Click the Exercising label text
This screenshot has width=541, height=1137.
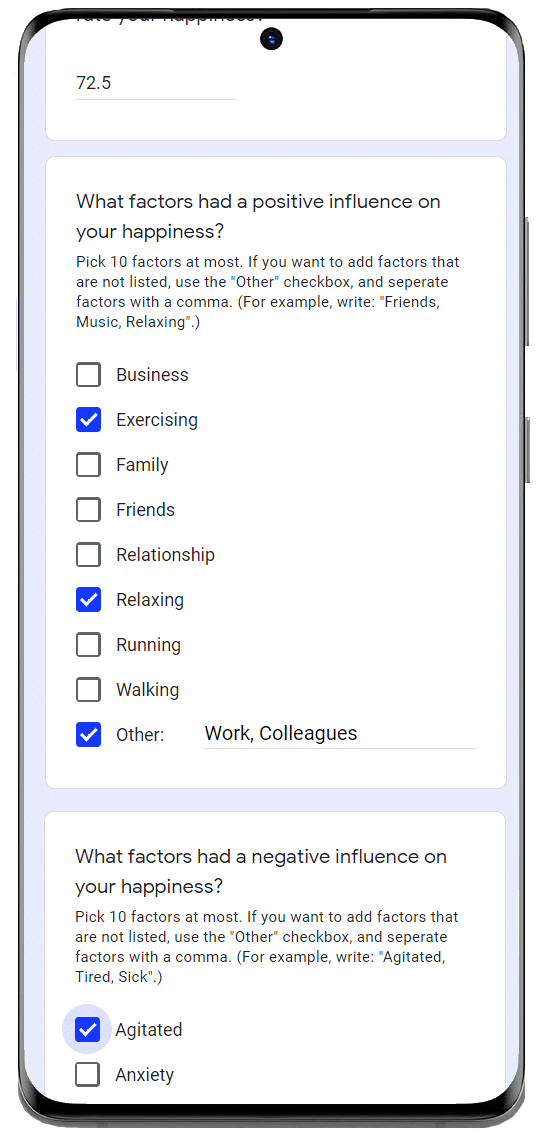[157, 420]
